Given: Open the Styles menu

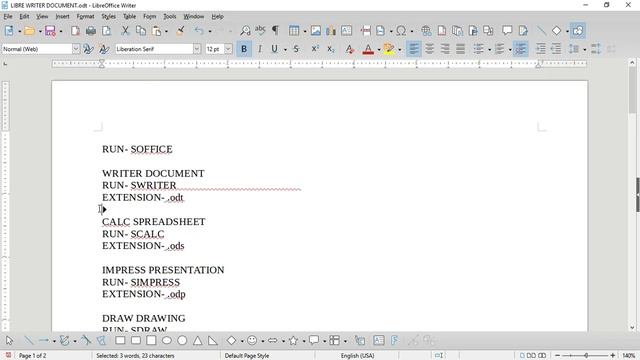Looking at the screenshot, I should point(108,17).
